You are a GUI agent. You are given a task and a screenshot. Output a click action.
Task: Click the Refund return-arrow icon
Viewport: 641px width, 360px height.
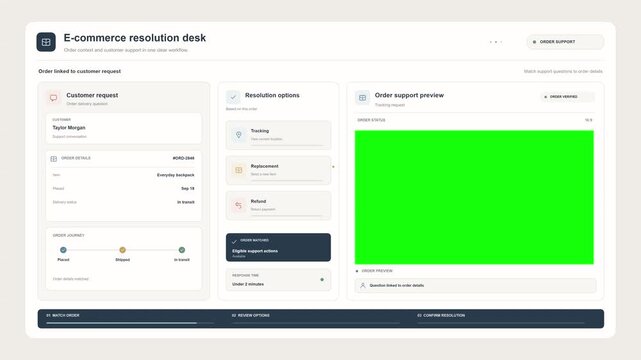coord(239,205)
